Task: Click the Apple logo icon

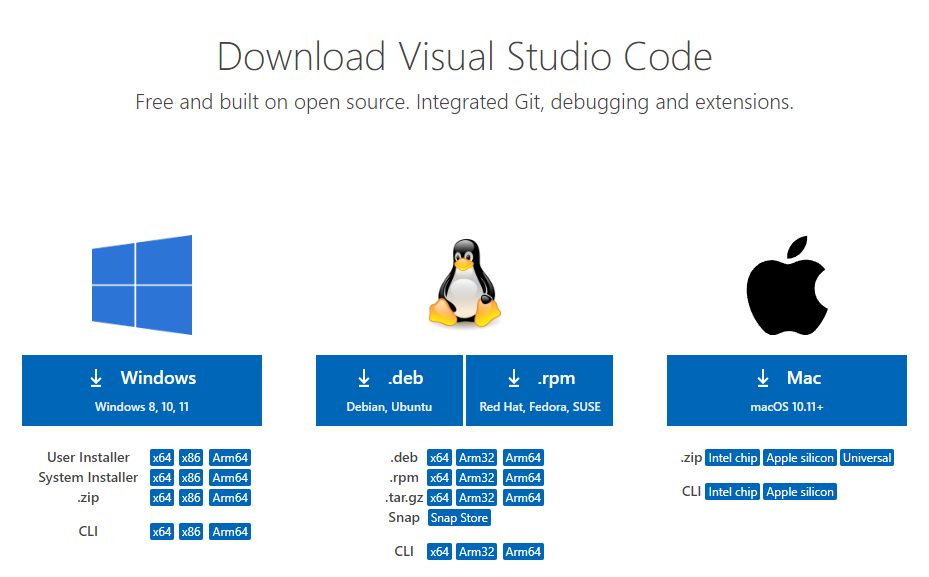Action: point(787,286)
